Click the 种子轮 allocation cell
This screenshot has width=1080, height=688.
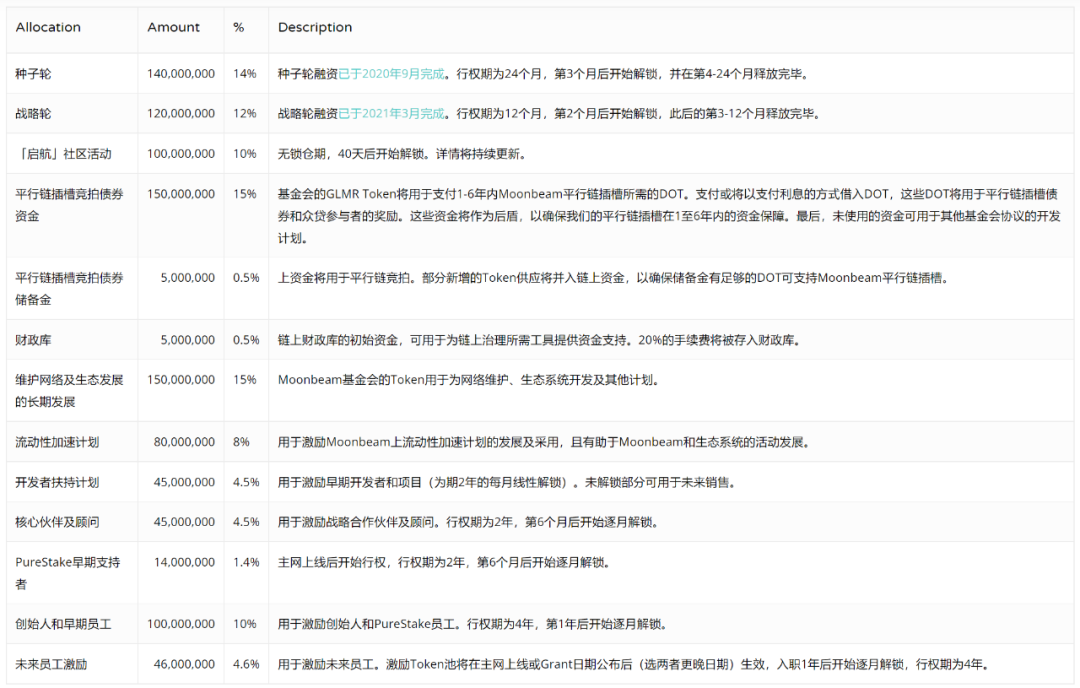(x=33, y=74)
